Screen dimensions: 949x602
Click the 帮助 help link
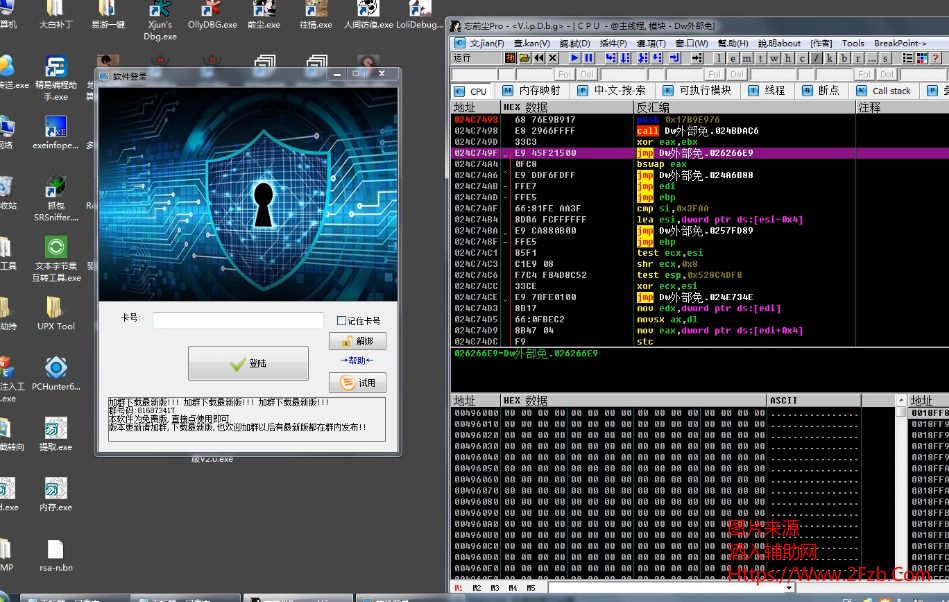(357, 361)
